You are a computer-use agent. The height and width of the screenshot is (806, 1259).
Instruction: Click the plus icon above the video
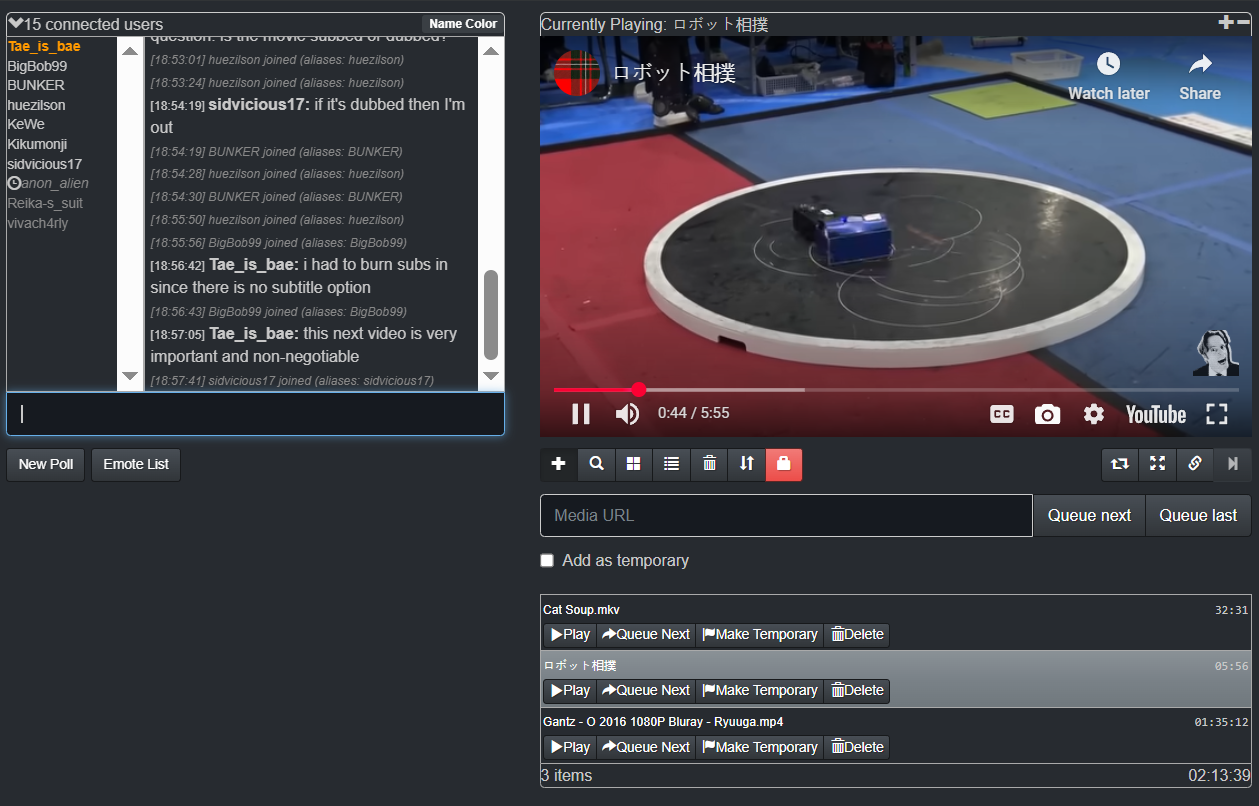pos(1226,22)
